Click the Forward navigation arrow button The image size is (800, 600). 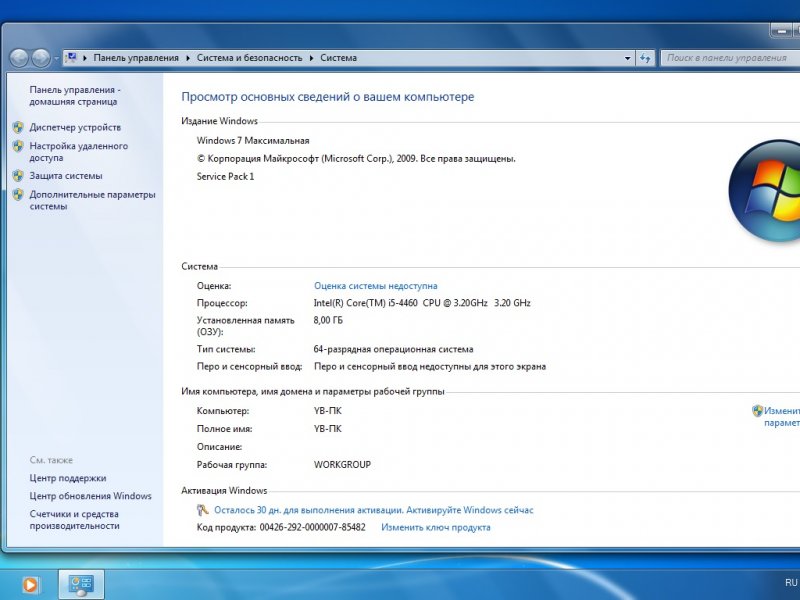coord(41,58)
